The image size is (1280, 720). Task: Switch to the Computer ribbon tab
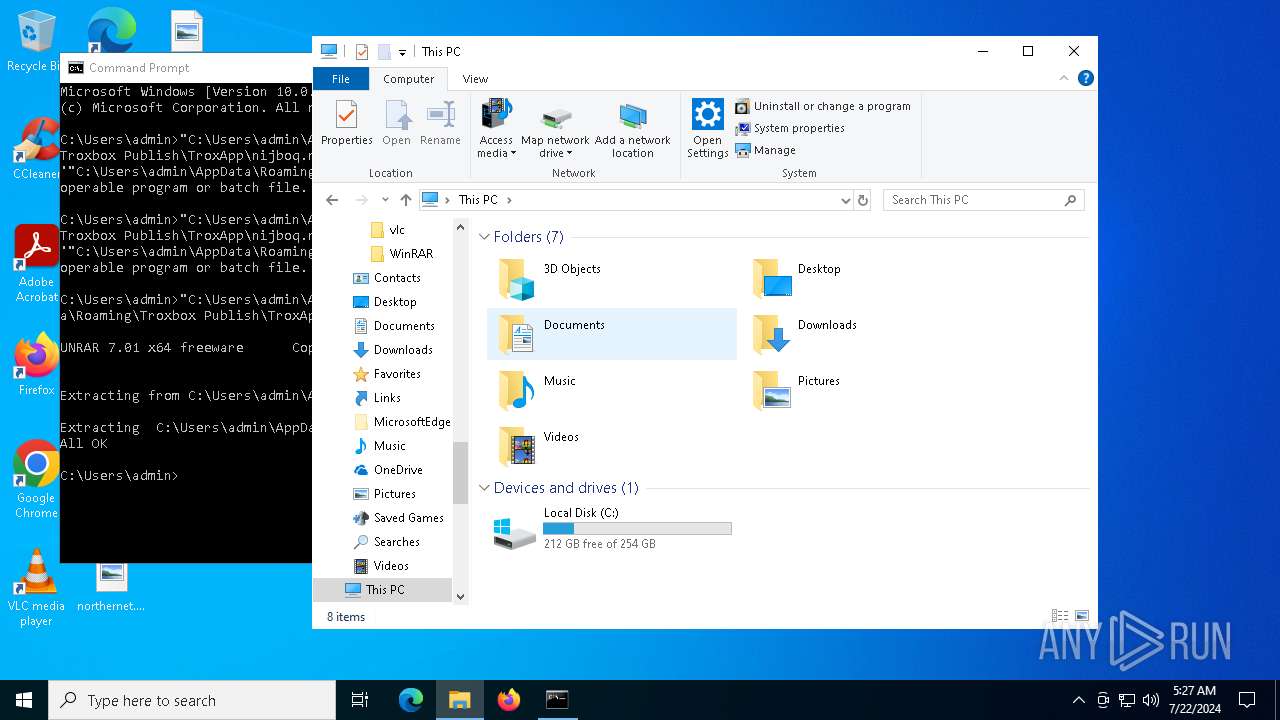pyautogui.click(x=408, y=79)
